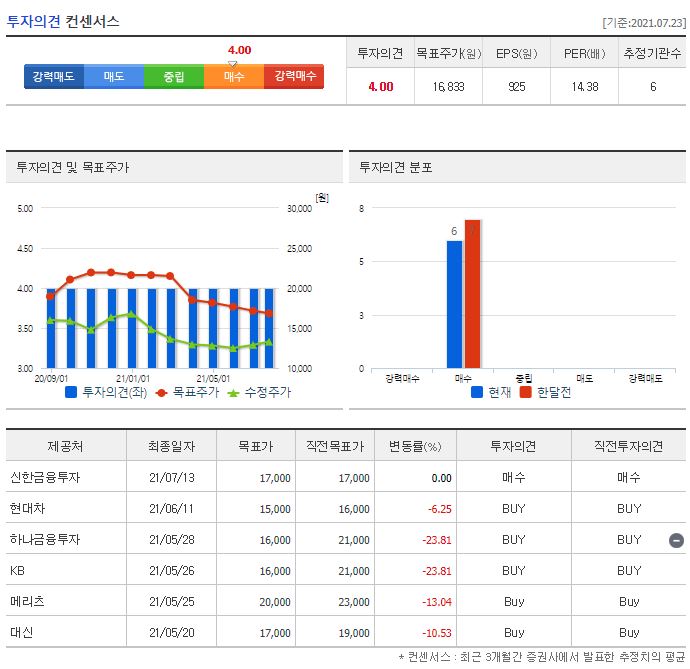
Task: Click the 직전목표가 column header
Action: [x=335, y=446]
